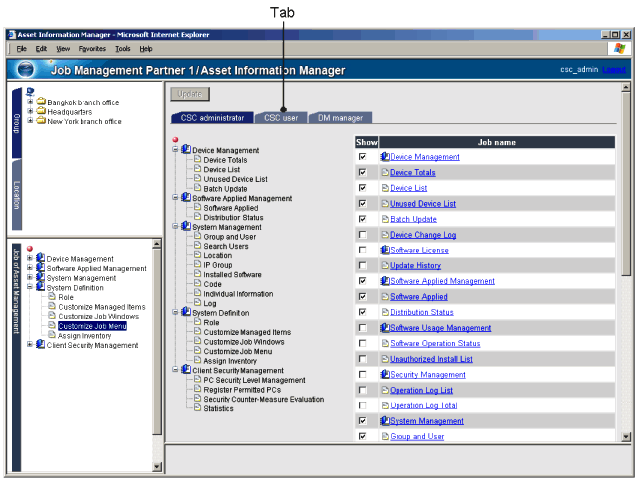This screenshot has height=480, width=637.
Task: Click the icon beside Security Management in the table
Action: tap(384, 374)
